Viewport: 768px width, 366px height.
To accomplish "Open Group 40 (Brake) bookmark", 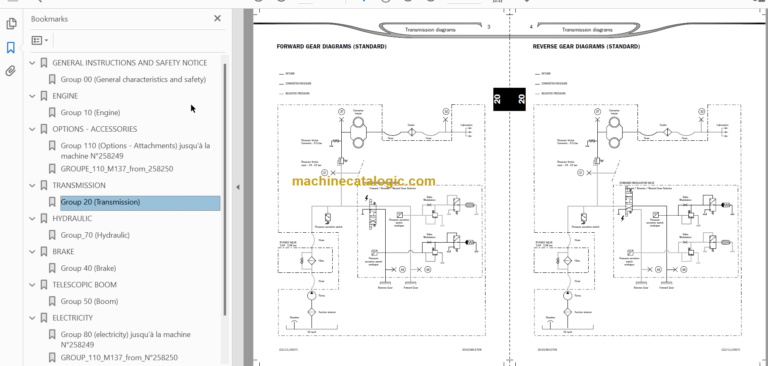I will [88, 268].
